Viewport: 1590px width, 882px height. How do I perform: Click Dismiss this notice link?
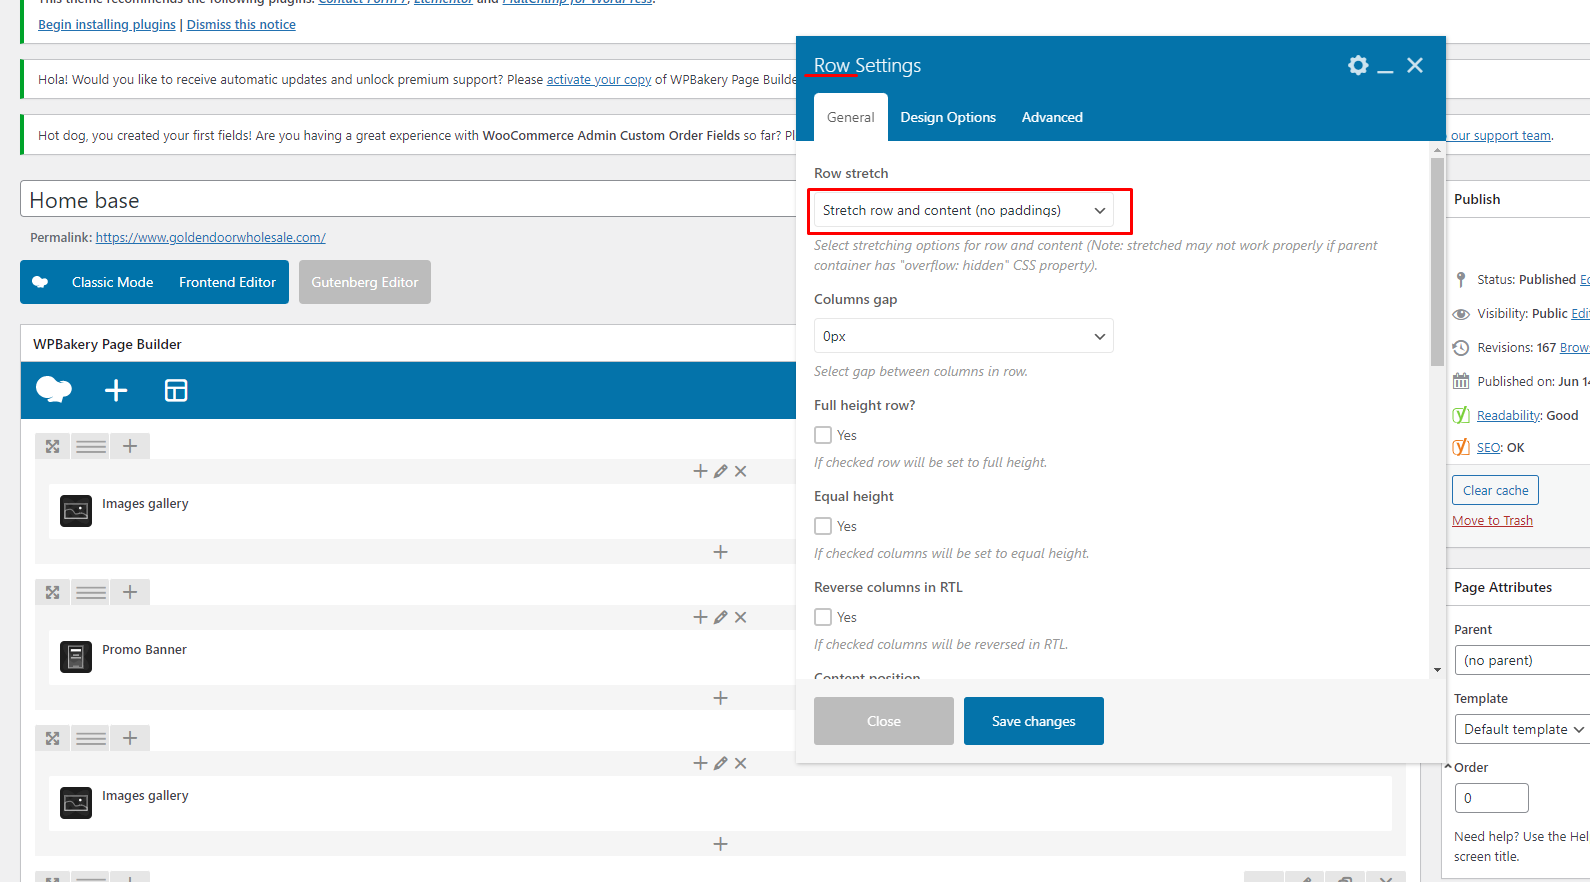[x=241, y=24]
